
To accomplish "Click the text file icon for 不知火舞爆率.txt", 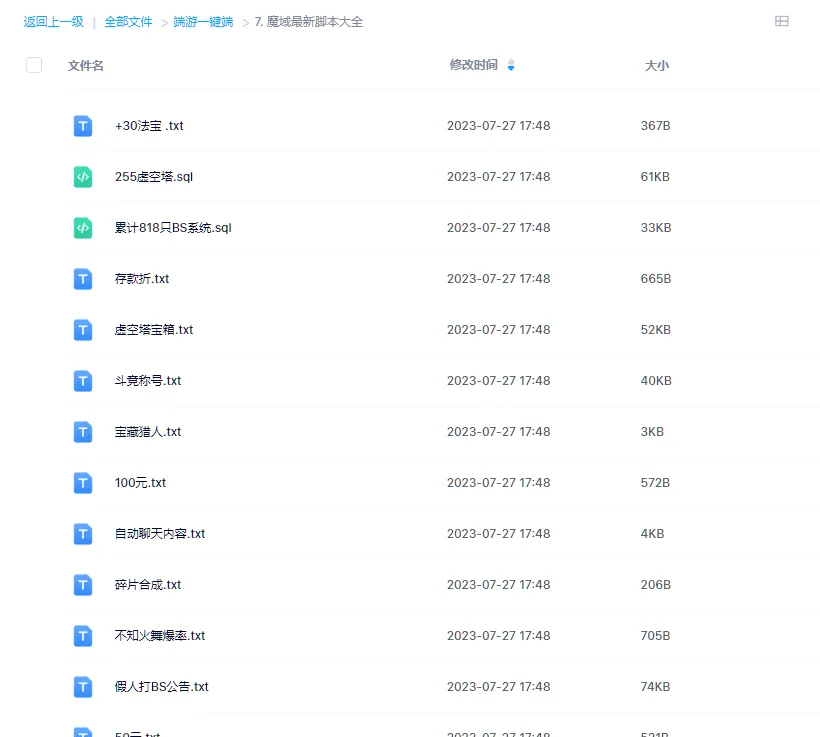I will point(83,636).
